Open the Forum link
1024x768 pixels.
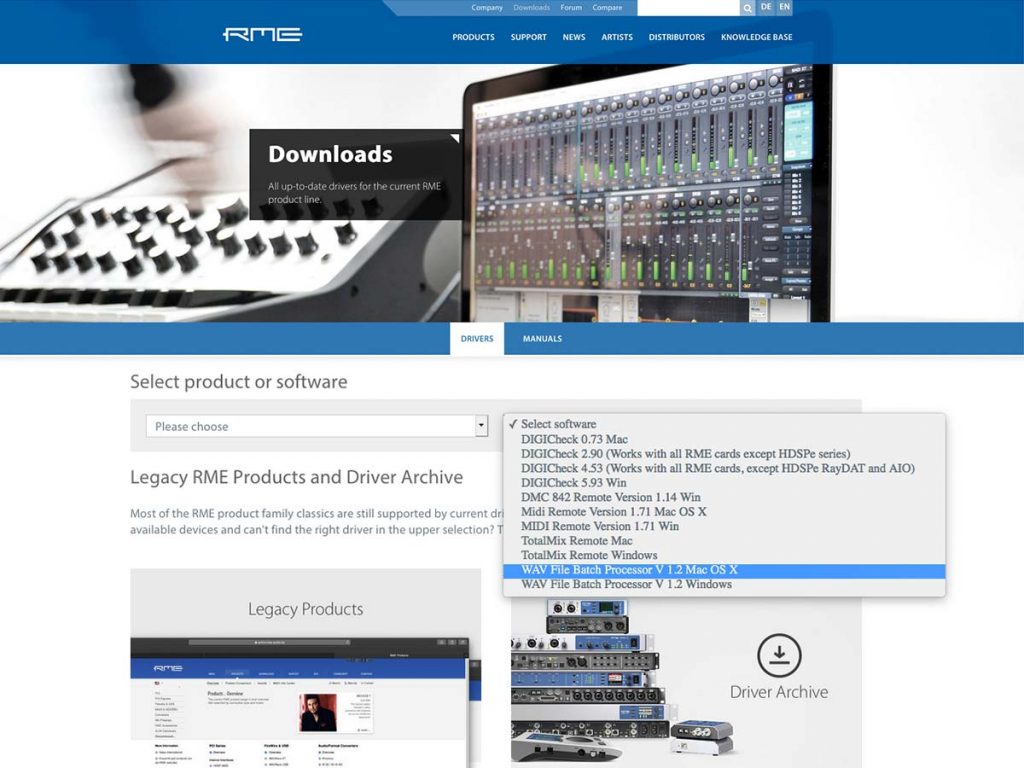click(x=570, y=7)
